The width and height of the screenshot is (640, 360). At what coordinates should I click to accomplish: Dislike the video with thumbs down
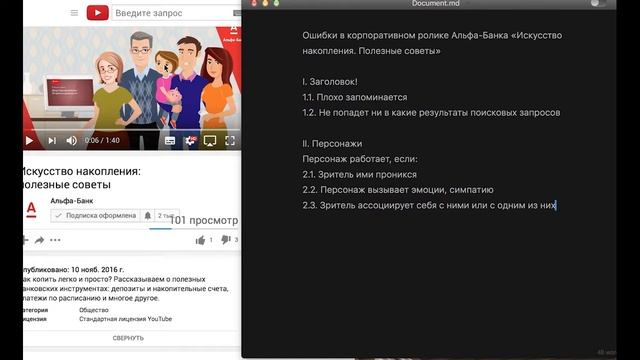(225, 240)
